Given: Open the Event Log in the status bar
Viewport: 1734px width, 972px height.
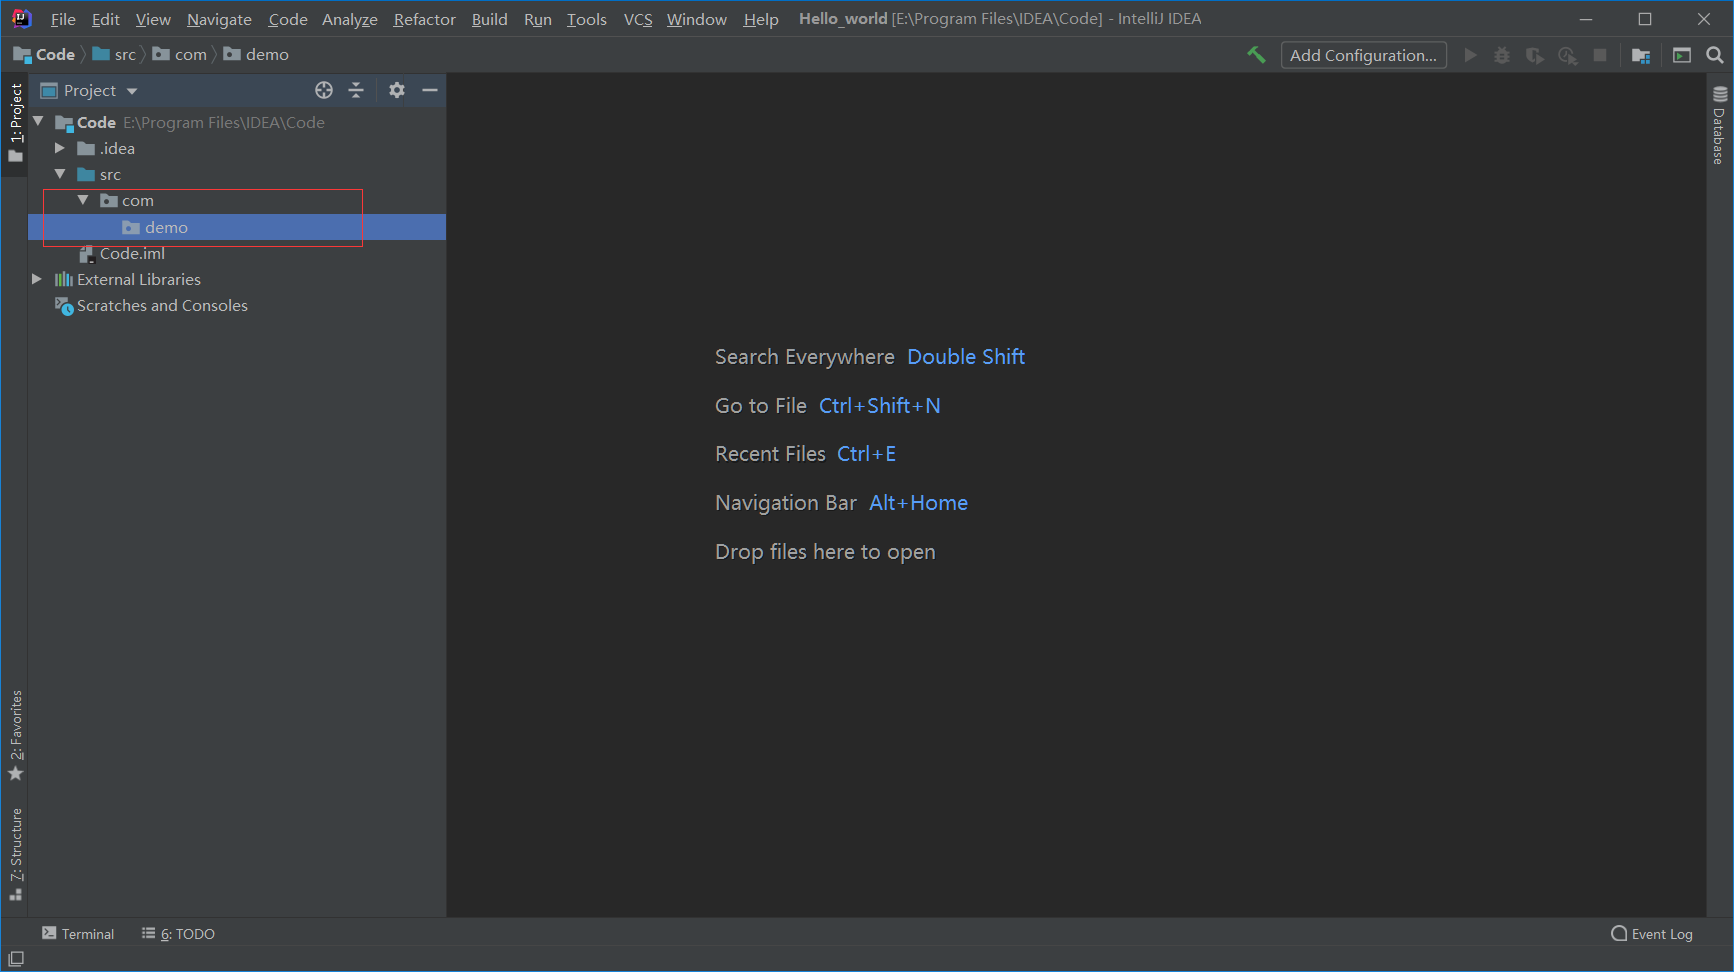Looking at the screenshot, I should click(x=1660, y=933).
